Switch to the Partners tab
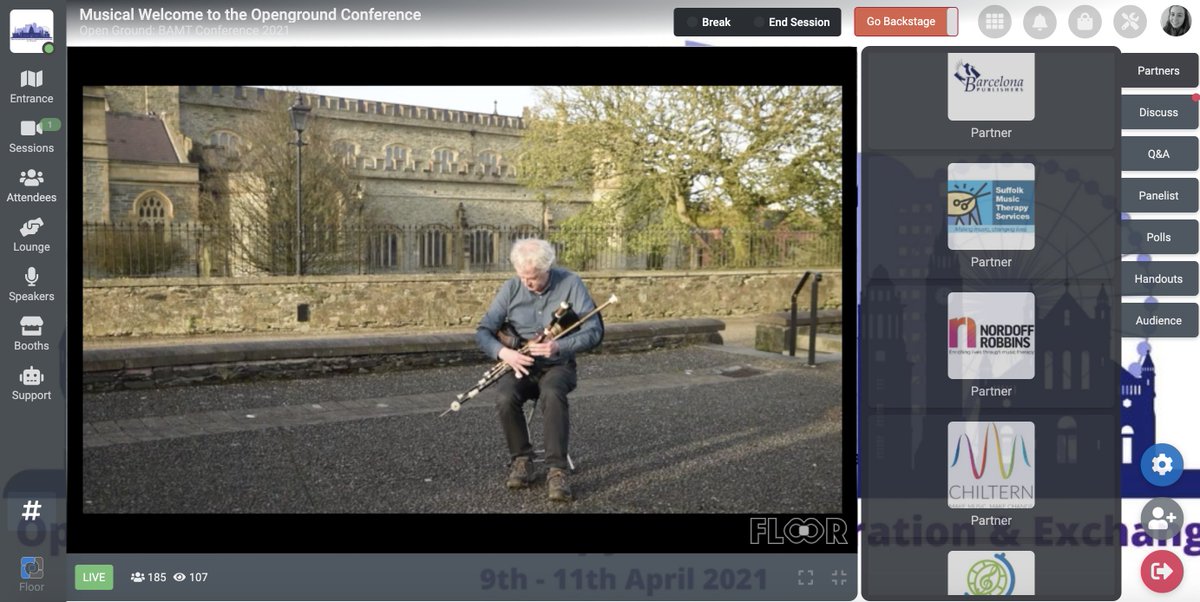The height and width of the screenshot is (602, 1200). coord(1158,71)
